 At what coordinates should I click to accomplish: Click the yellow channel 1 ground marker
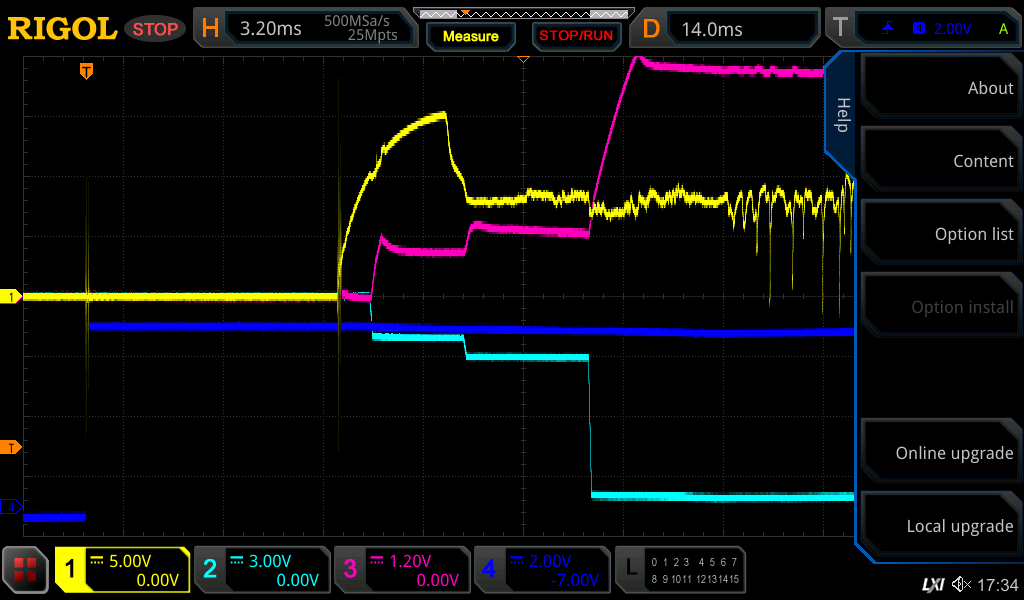click(x=11, y=297)
